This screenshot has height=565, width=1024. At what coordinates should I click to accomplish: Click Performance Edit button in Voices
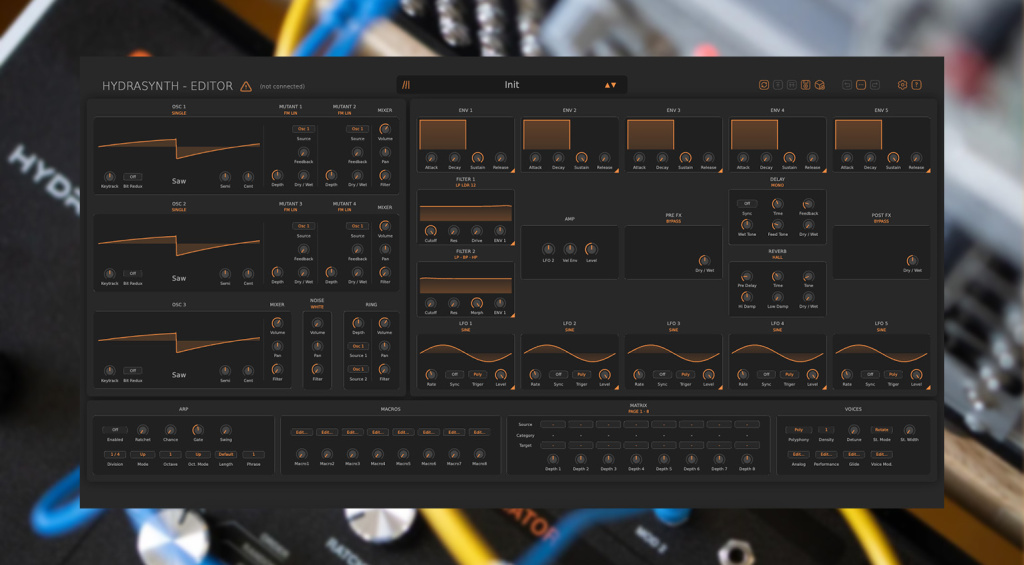[826, 455]
